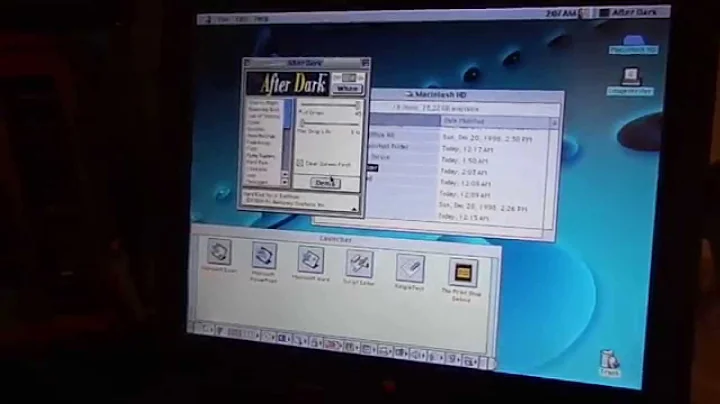Select Hard Rain in the module list
Screen dimensions: 720x404
(x=257, y=162)
